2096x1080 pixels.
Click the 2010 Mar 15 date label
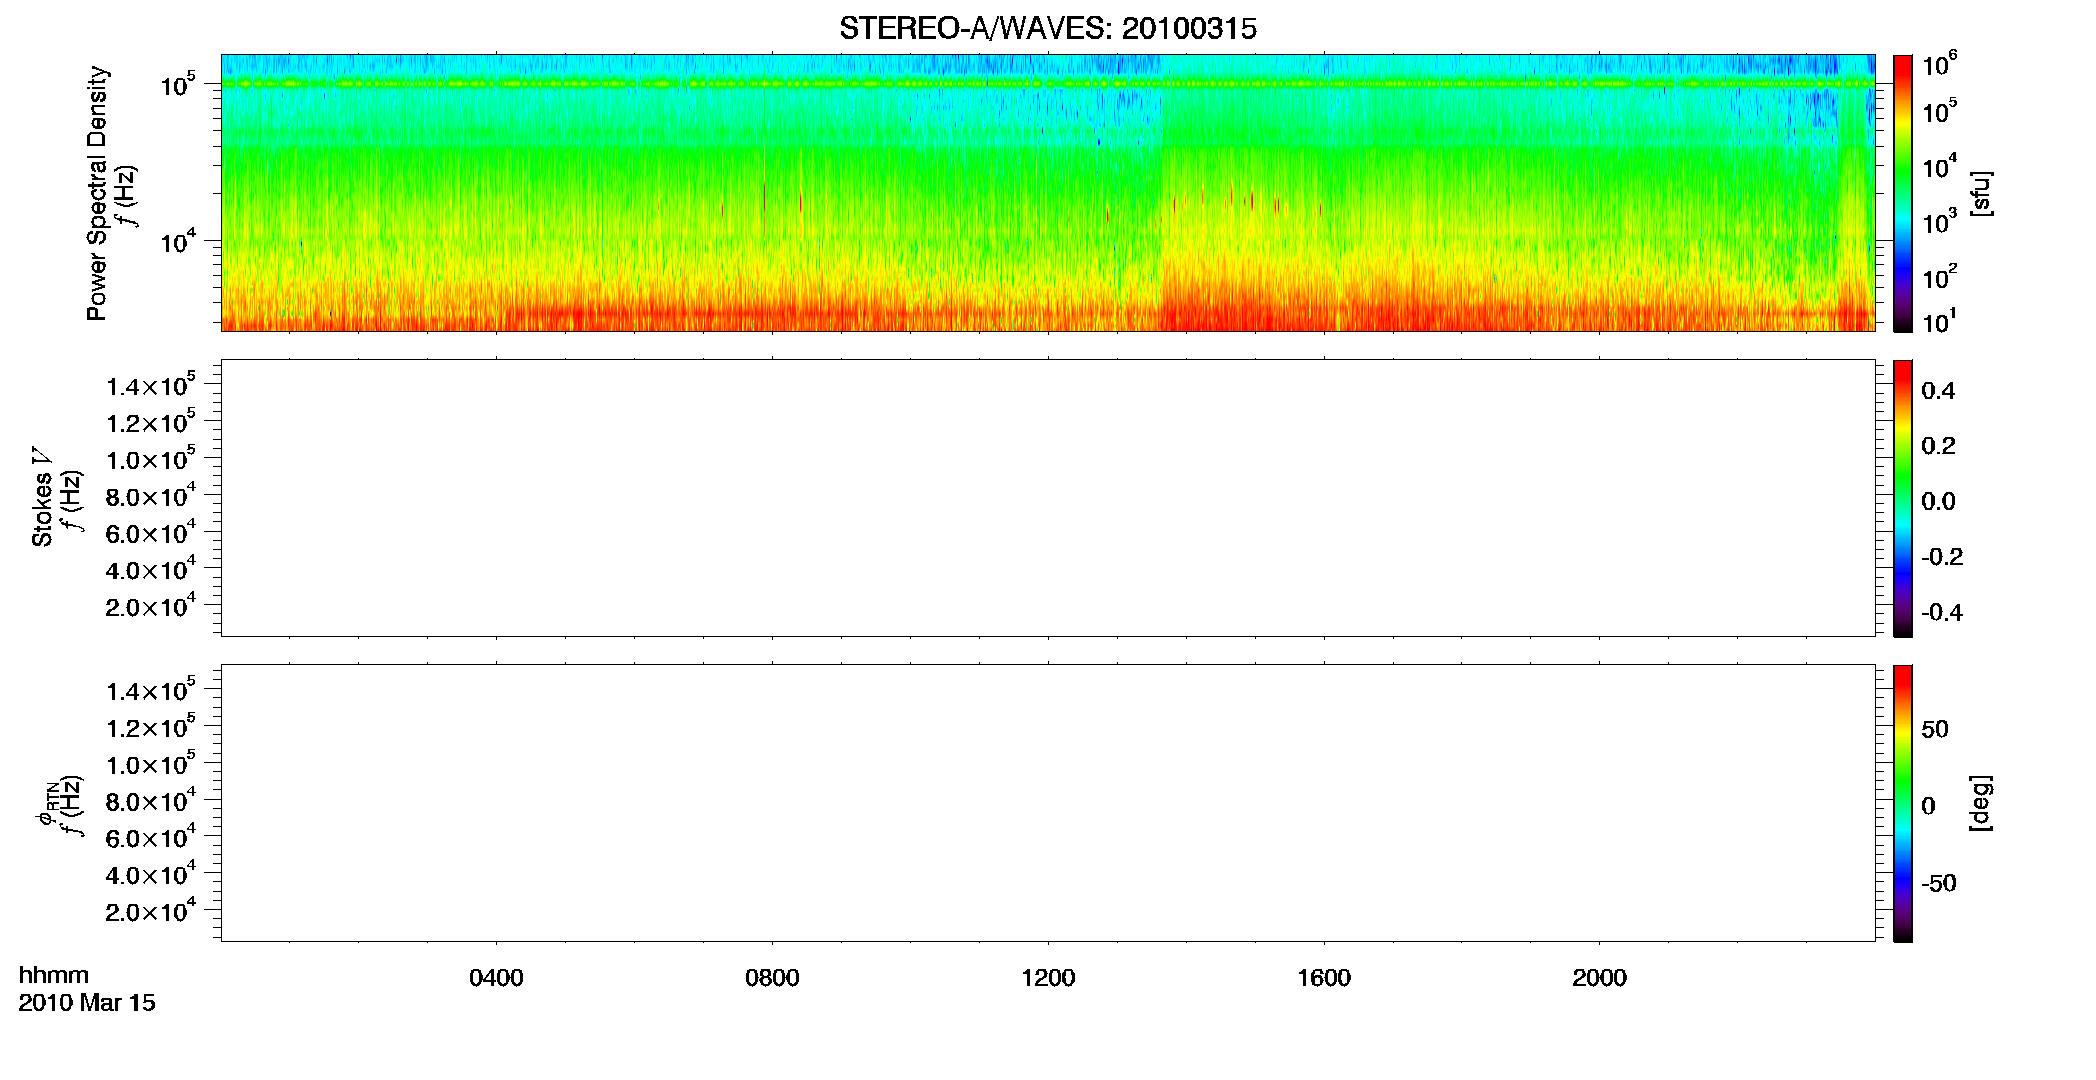(x=87, y=1003)
